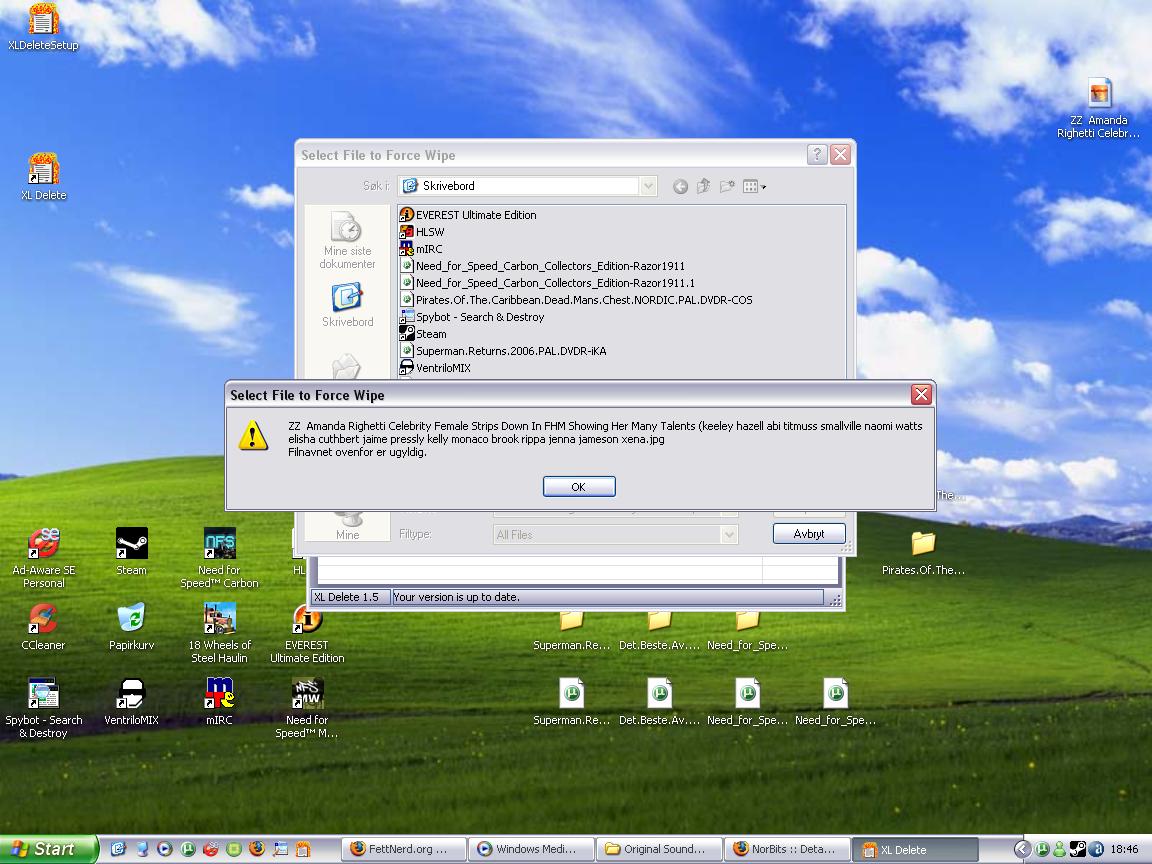This screenshot has height=864, width=1152.
Task: Switch to FettNerd.org taskbar window
Action: (x=405, y=849)
